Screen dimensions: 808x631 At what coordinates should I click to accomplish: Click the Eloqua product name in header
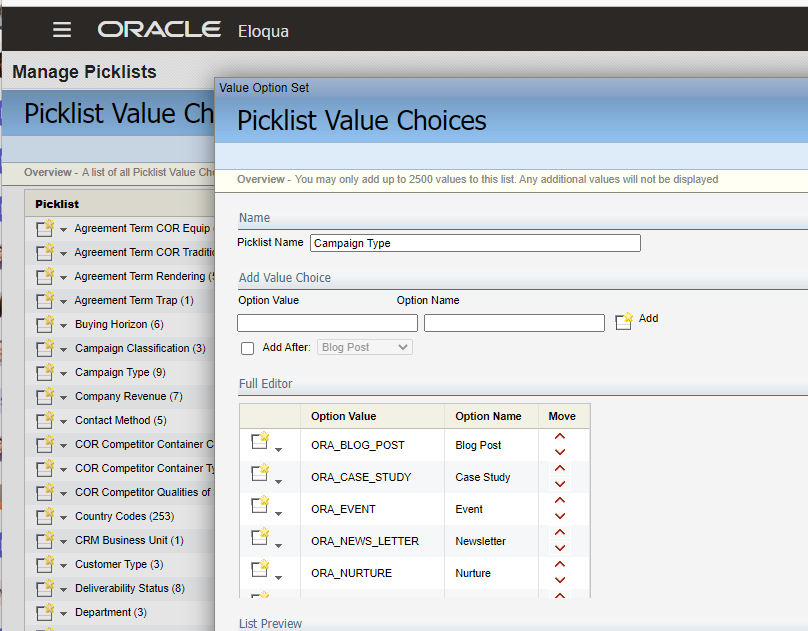(263, 31)
